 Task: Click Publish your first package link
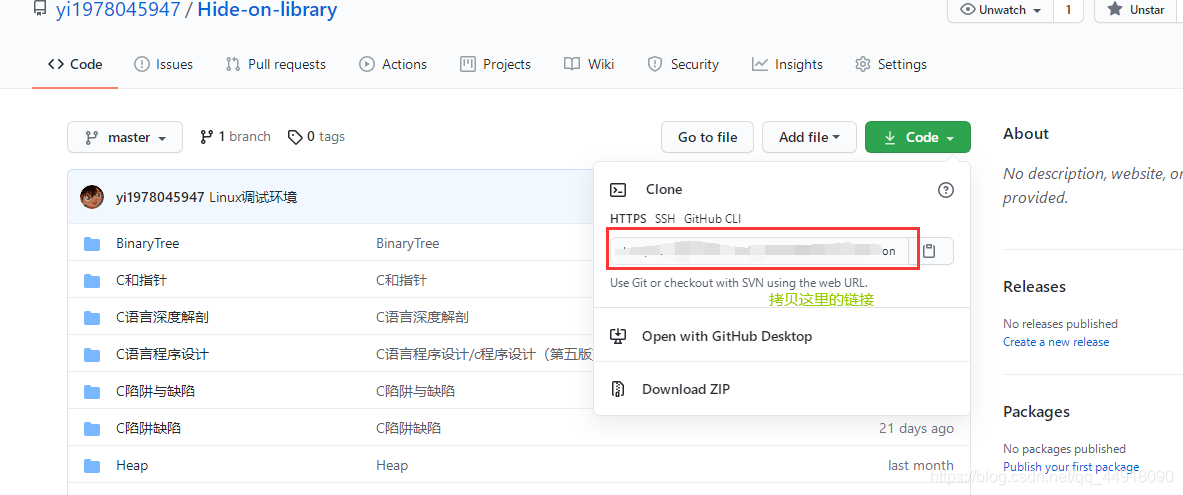1071,467
